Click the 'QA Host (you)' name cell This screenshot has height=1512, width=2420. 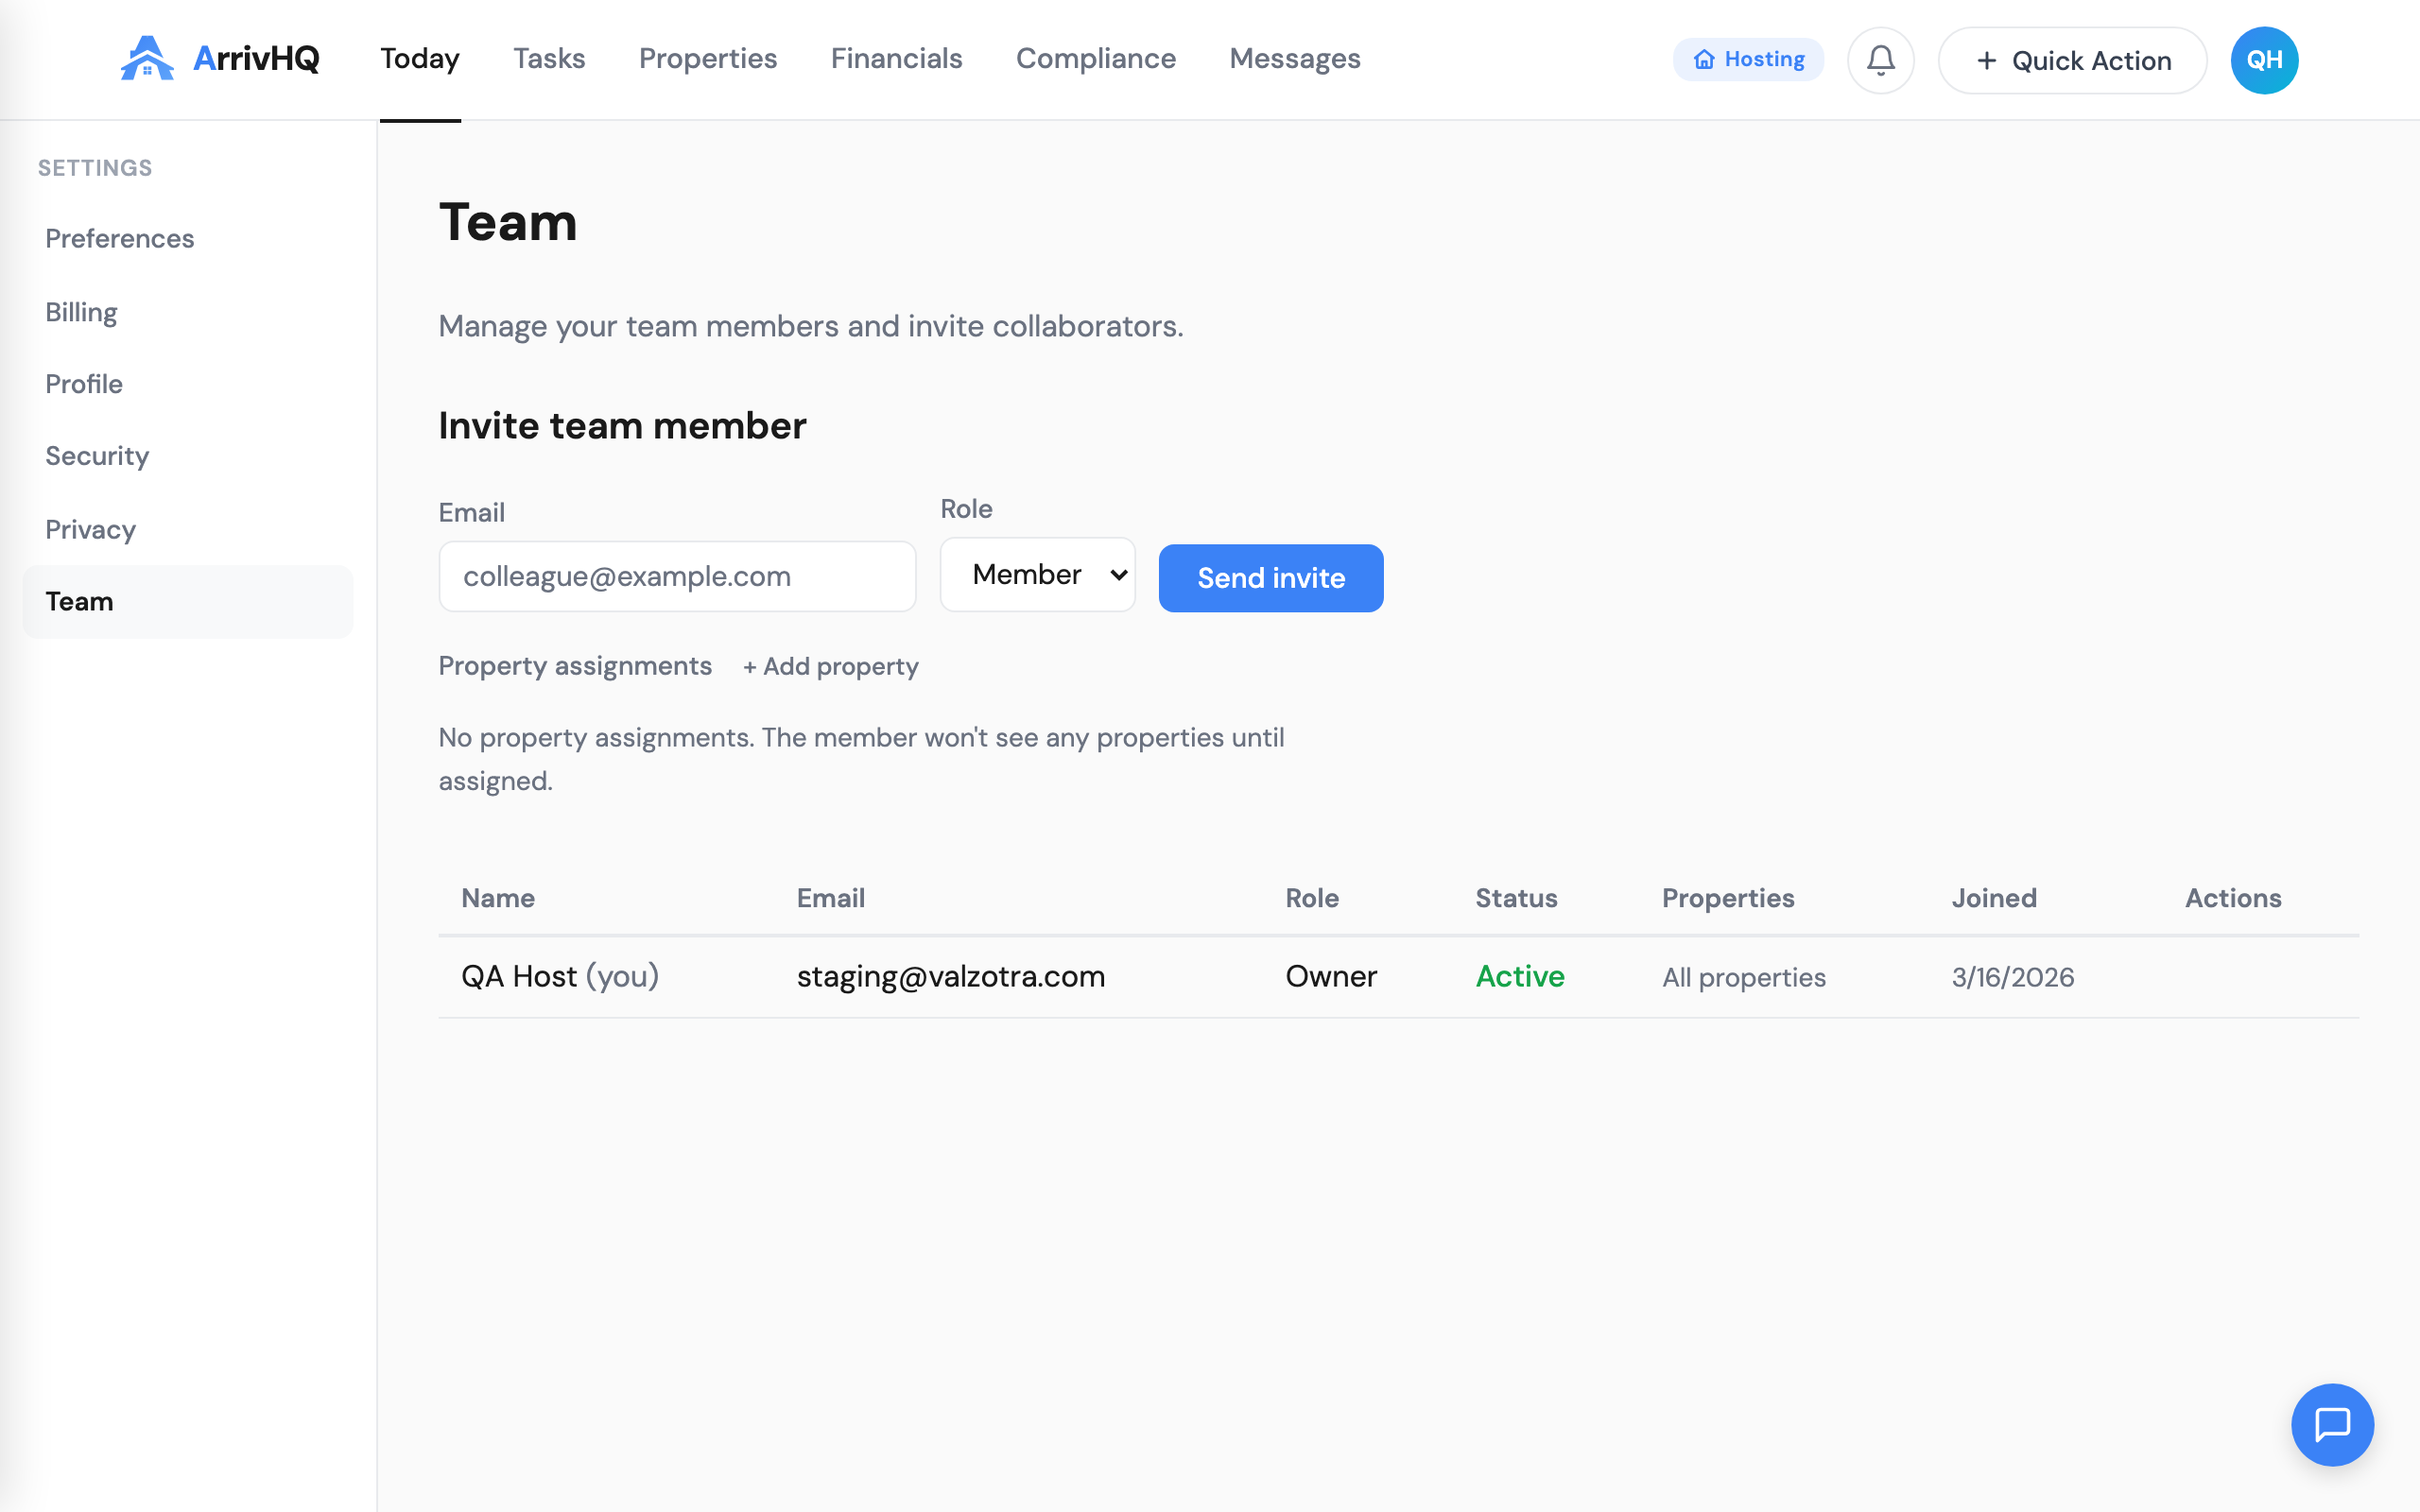click(x=560, y=976)
